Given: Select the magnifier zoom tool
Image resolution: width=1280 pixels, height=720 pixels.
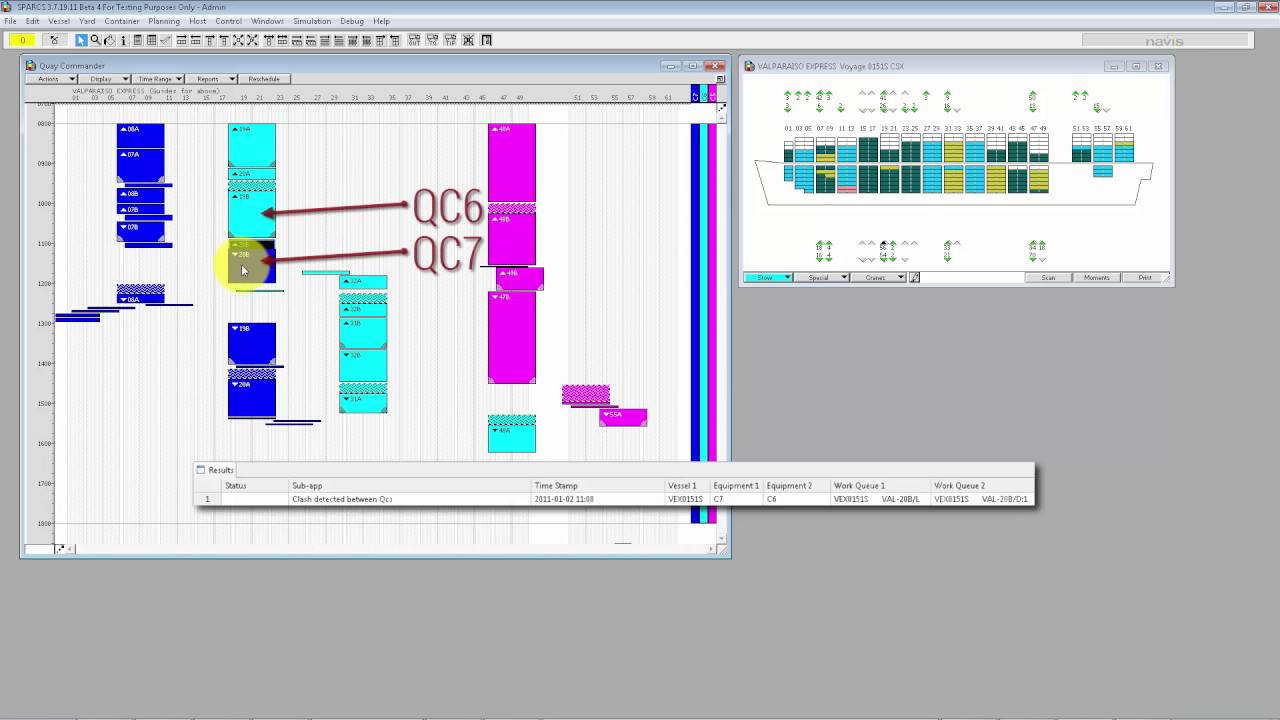Looking at the screenshot, I should (x=95, y=40).
